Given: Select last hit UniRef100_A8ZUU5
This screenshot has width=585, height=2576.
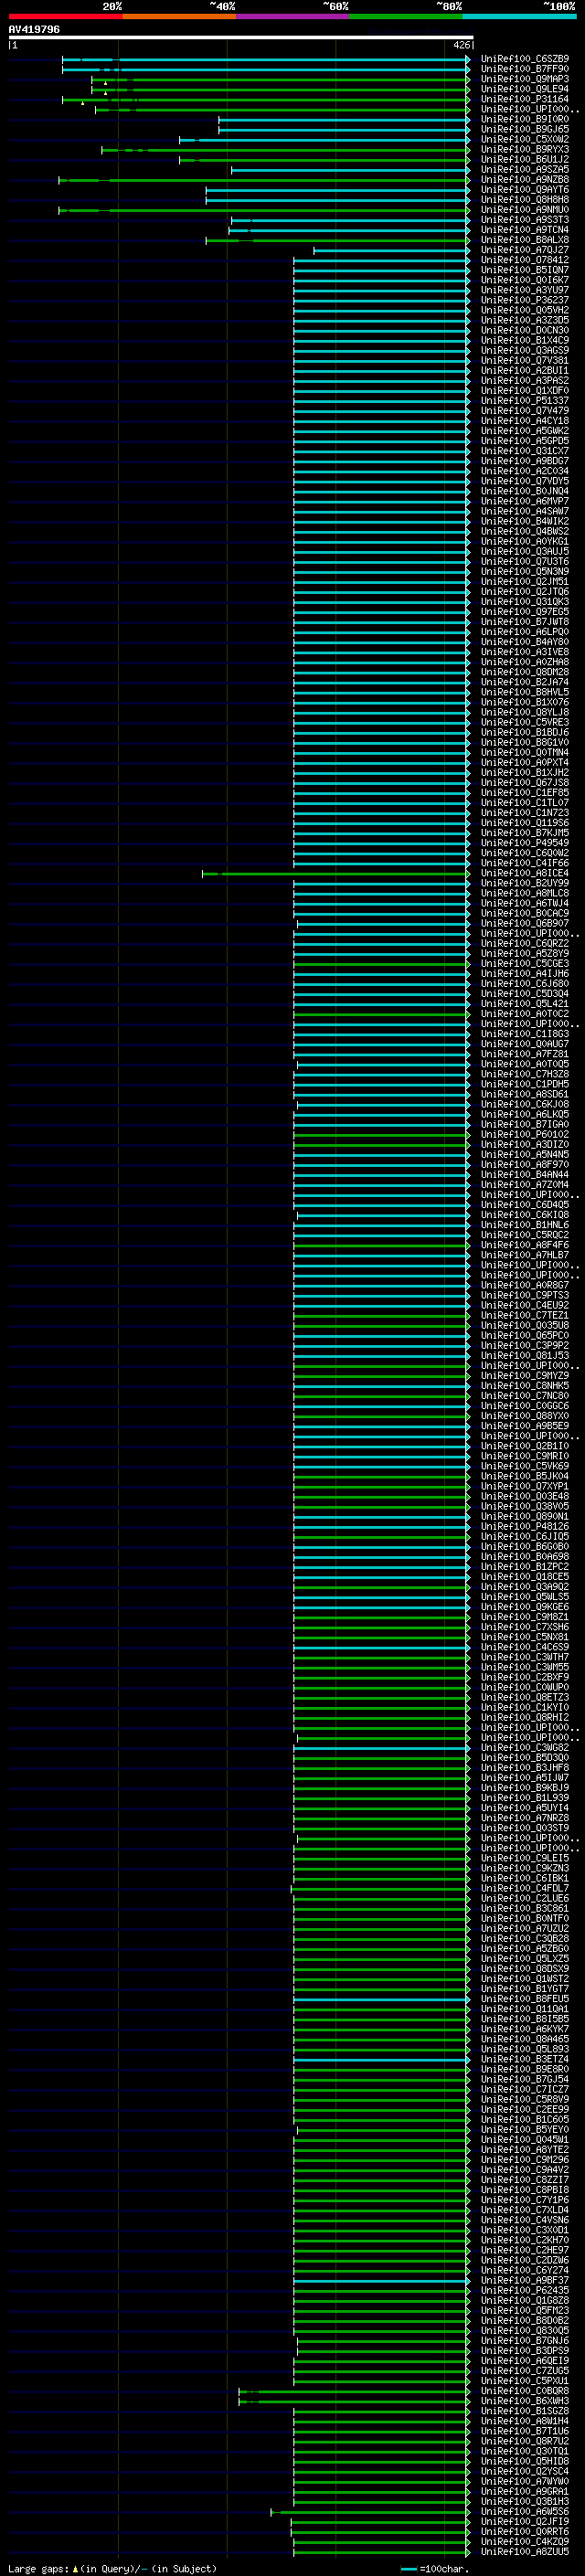Looking at the screenshot, I should (525, 2552).
